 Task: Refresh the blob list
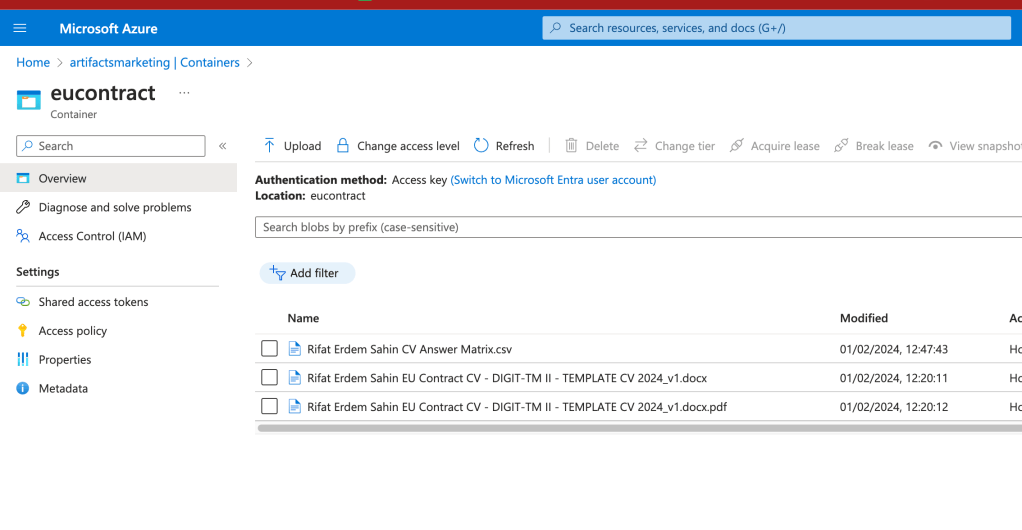(504, 146)
